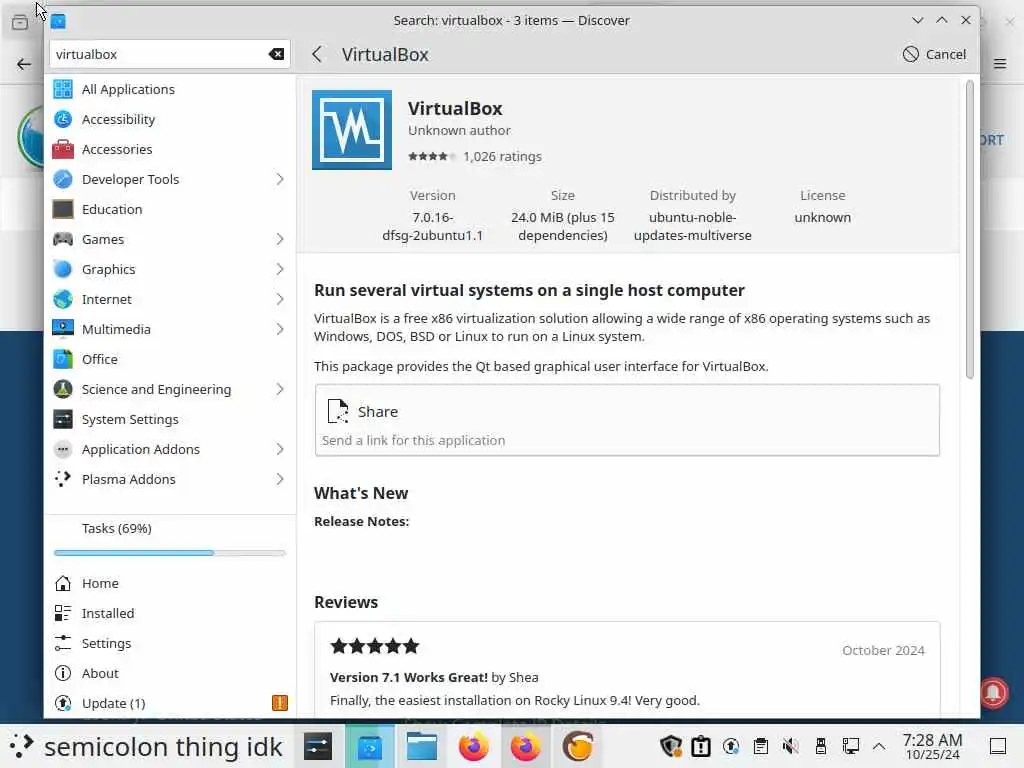Expand Internet subcategories chevron
The image size is (1024, 768).
coord(280,300)
